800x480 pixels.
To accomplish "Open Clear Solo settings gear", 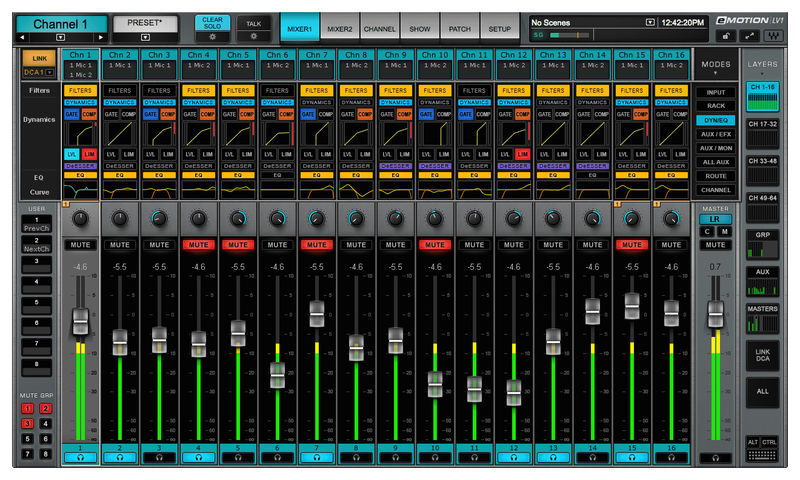I will pos(212,37).
